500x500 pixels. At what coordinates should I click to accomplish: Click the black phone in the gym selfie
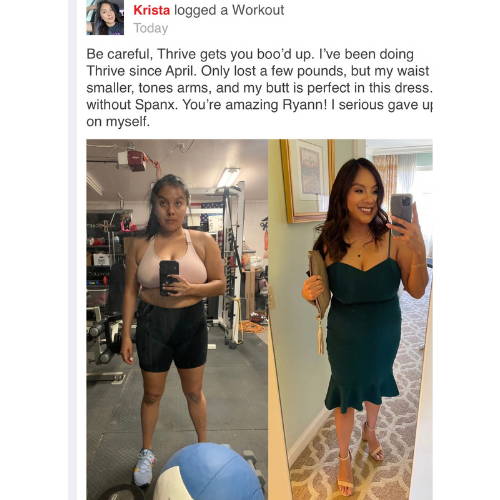[169, 278]
